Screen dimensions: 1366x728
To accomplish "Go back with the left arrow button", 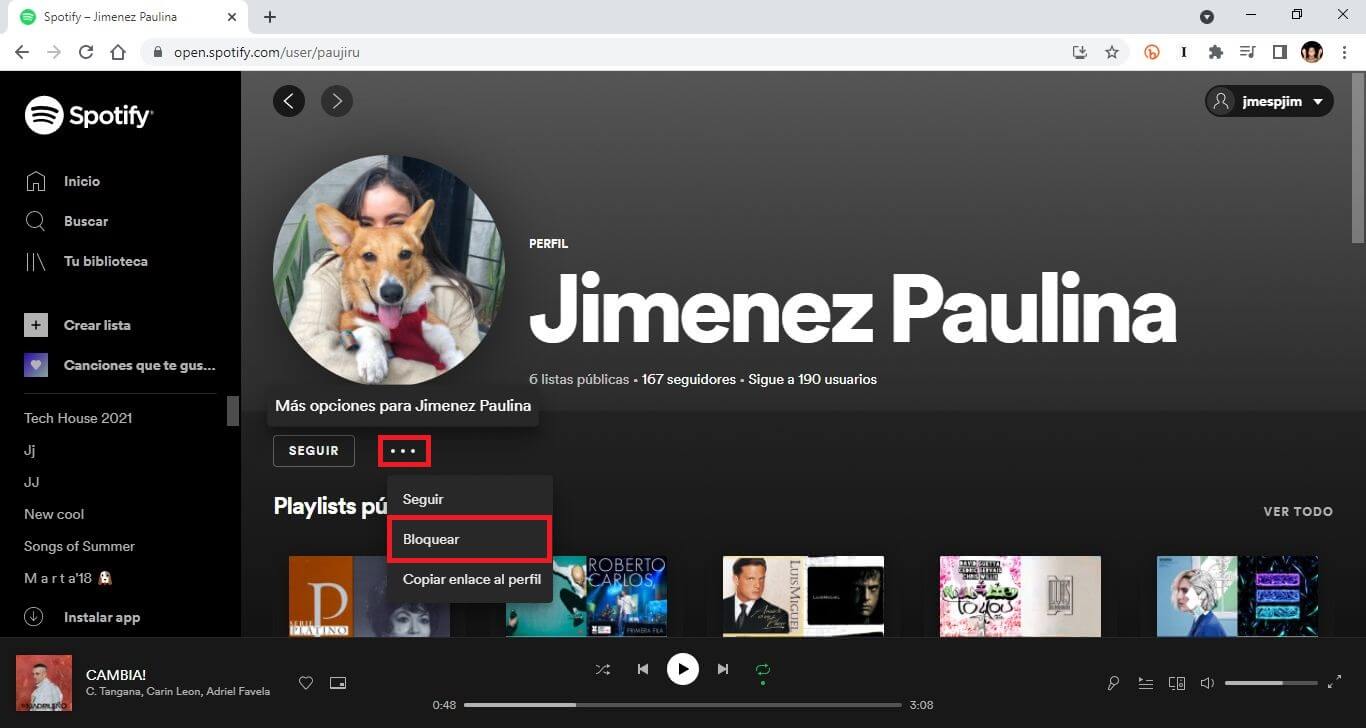I will click(289, 100).
